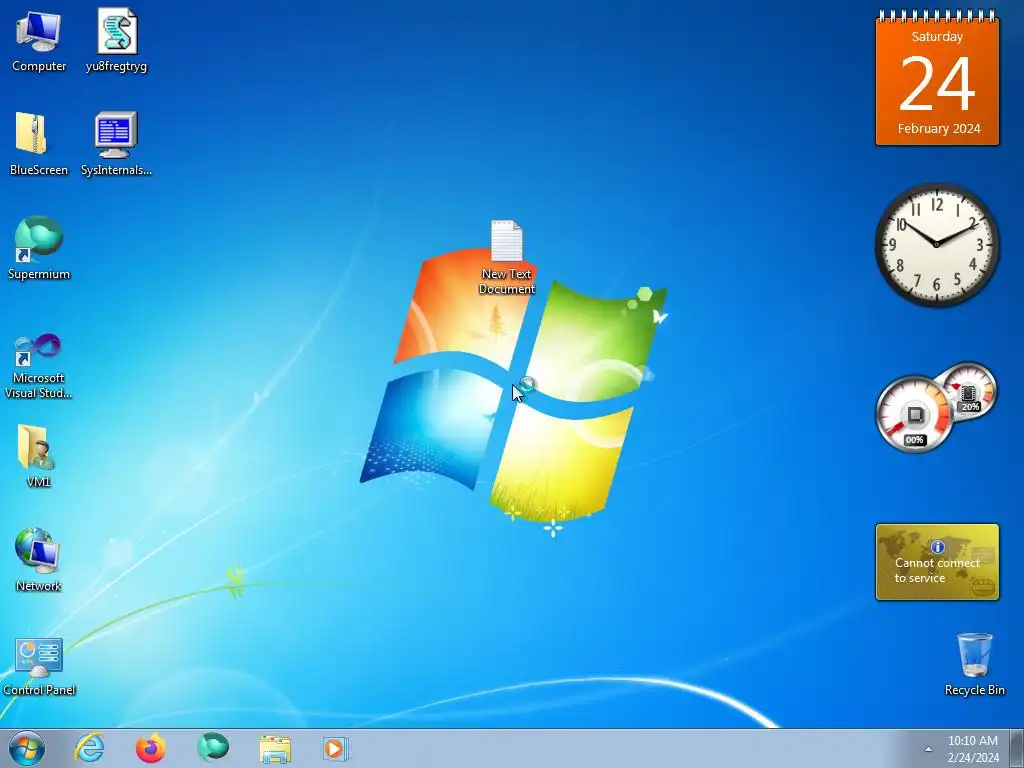Click the analog clock gadget
Viewport: 1024px width, 768px height.
point(936,244)
